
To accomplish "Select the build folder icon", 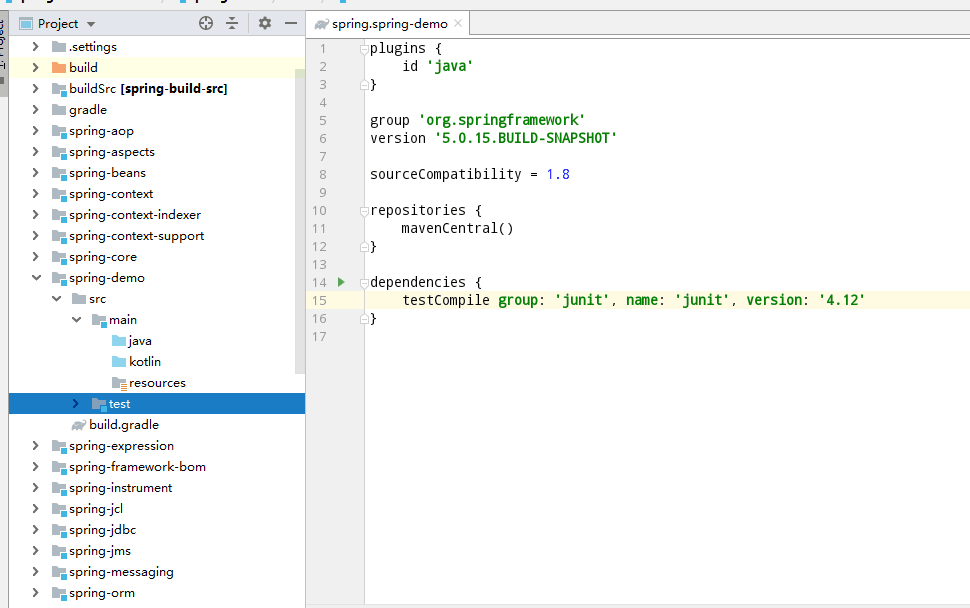I will (59, 67).
